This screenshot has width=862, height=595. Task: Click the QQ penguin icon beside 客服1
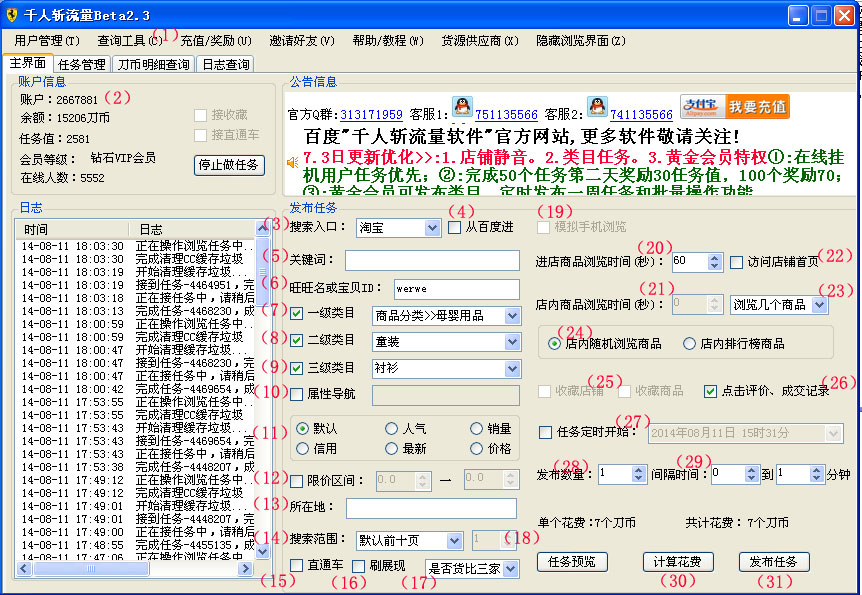tap(461, 107)
